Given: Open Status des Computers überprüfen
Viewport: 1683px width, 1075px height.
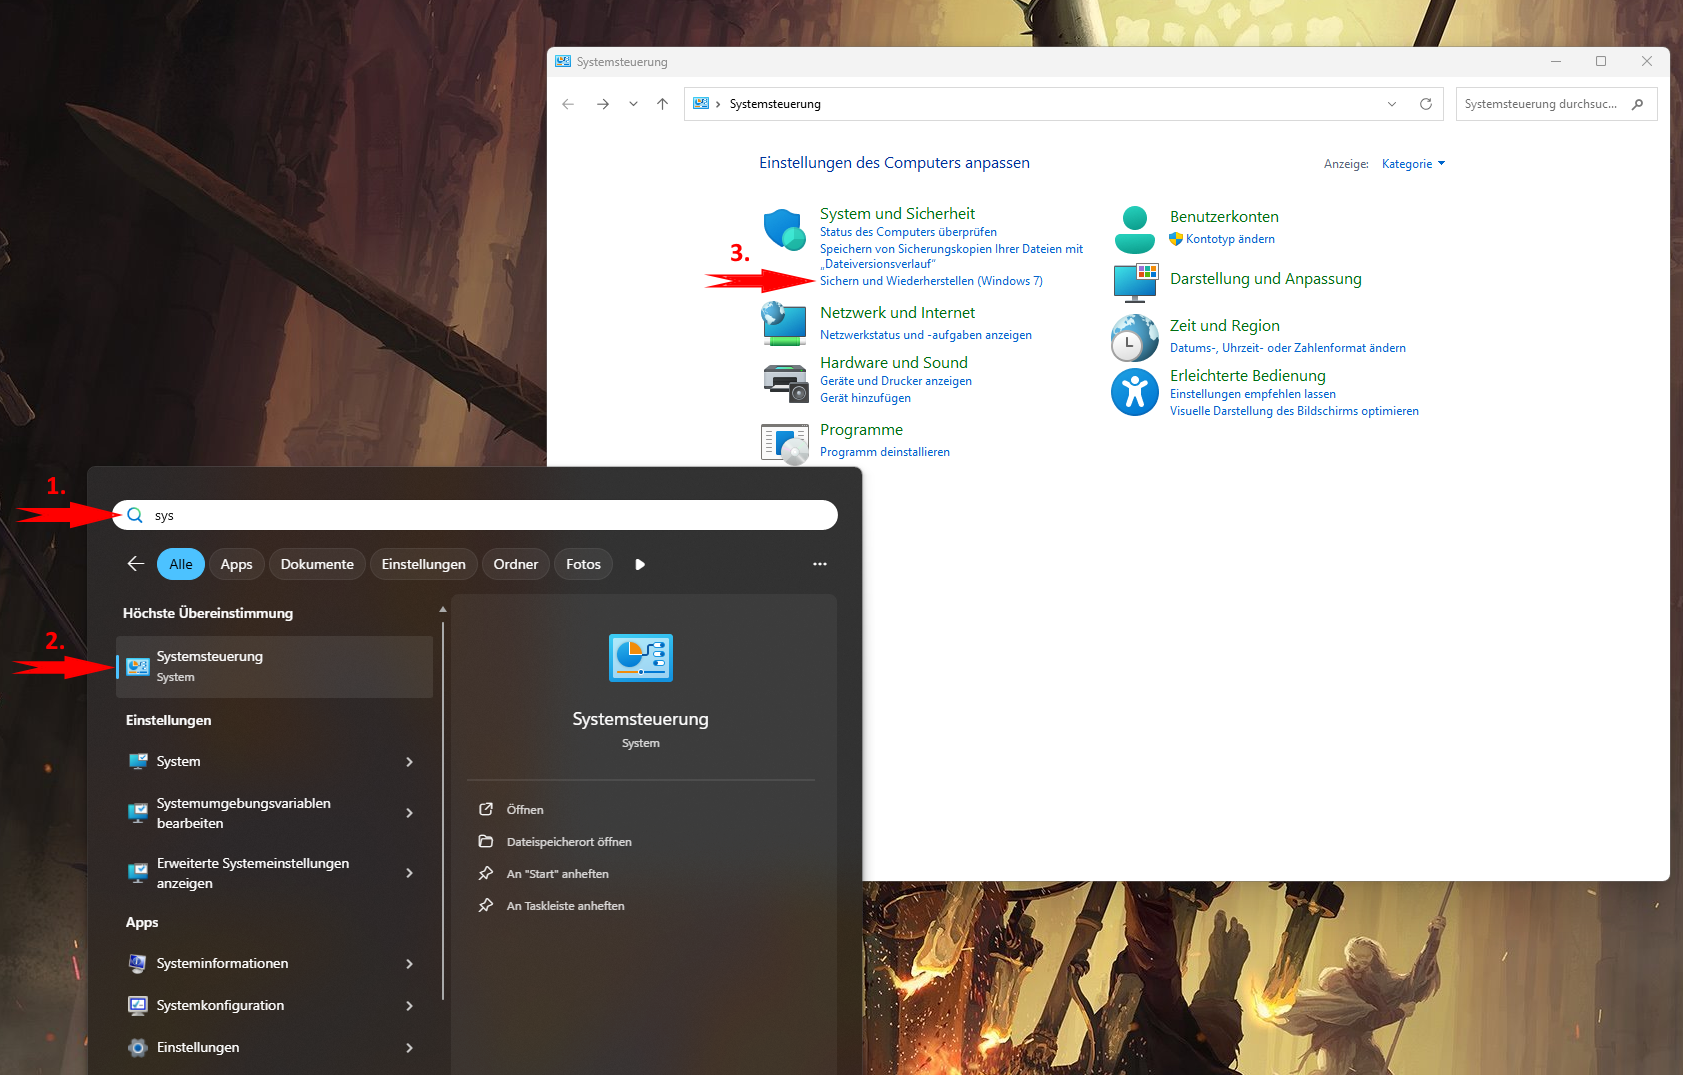Looking at the screenshot, I should coord(908,232).
